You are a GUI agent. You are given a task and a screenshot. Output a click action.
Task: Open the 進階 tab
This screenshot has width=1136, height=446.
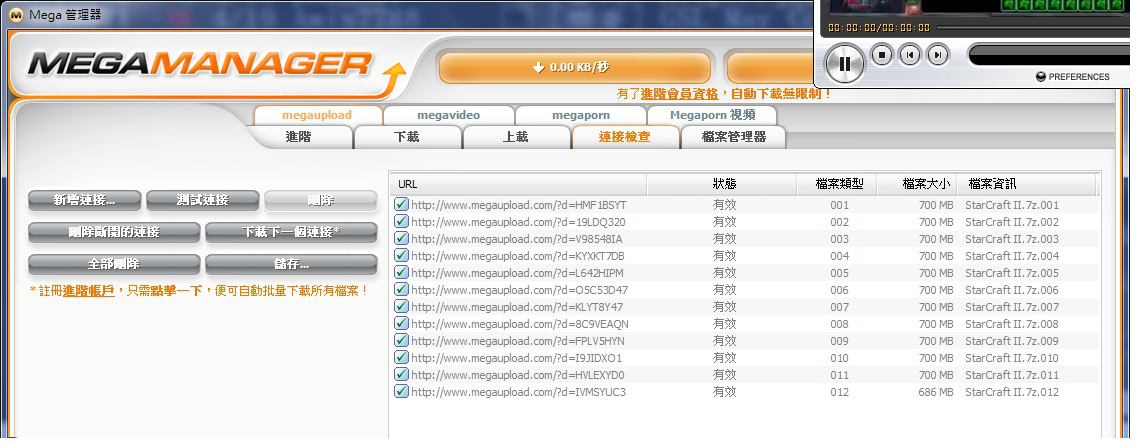[298, 136]
